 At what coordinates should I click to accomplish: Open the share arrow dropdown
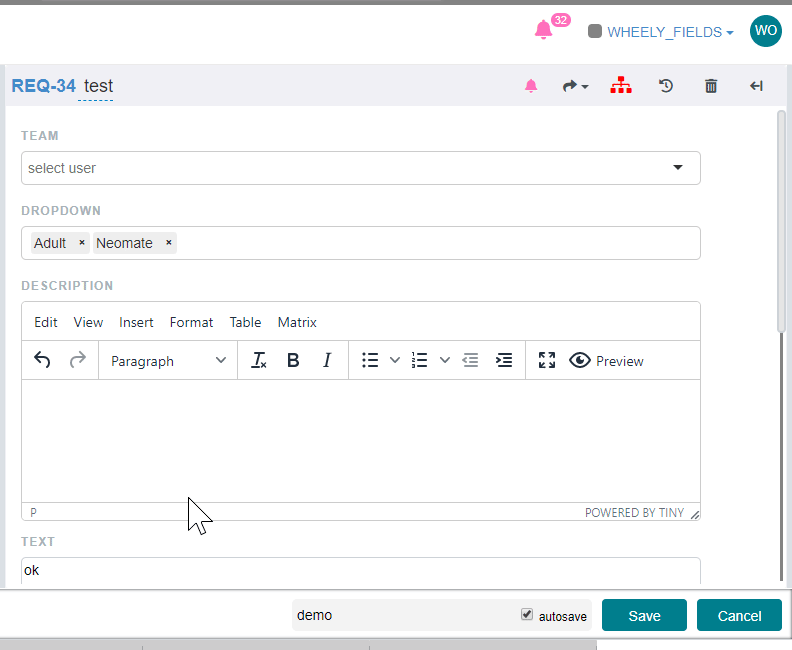click(575, 86)
